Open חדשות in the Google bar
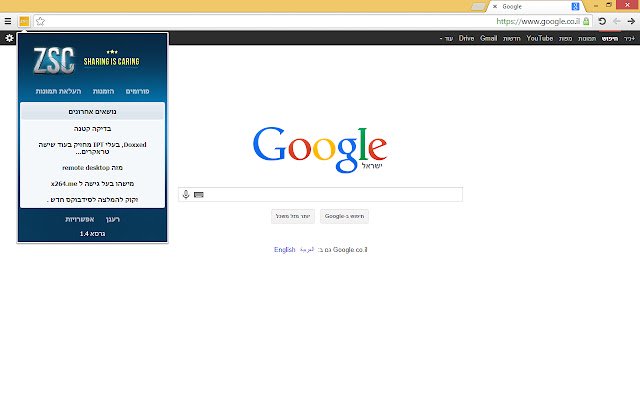 click(512, 38)
